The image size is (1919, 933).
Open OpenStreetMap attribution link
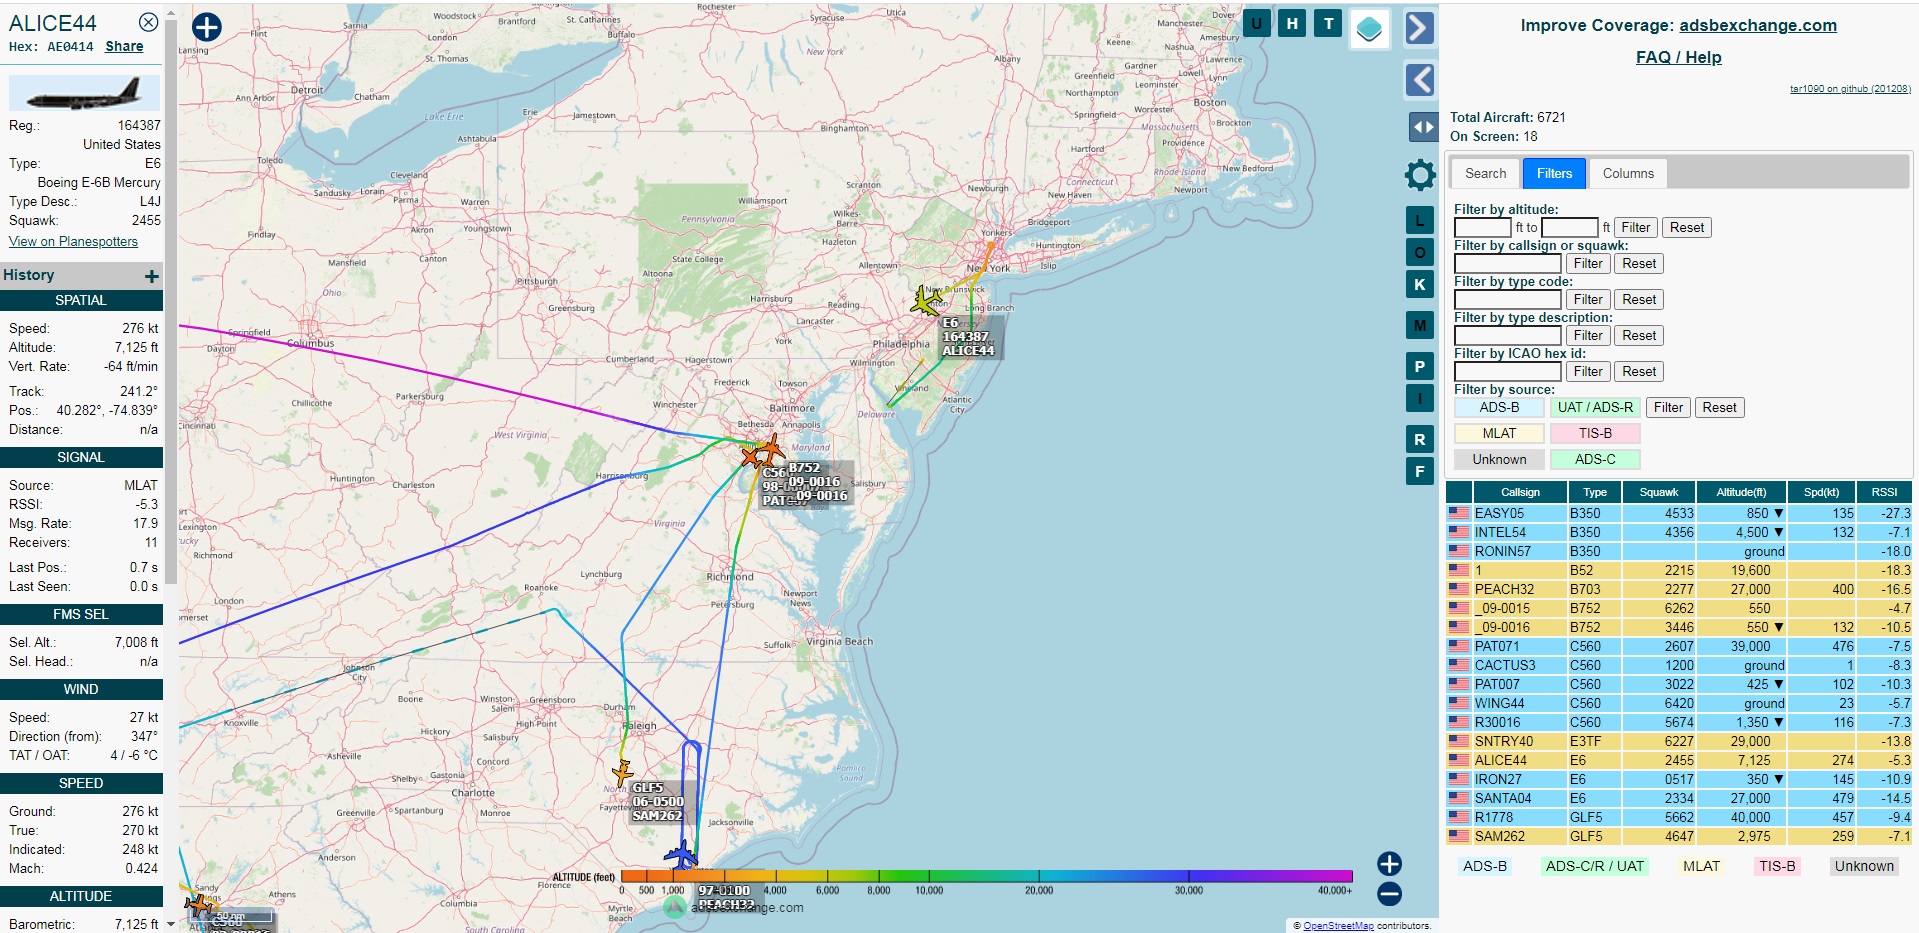[1338, 926]
